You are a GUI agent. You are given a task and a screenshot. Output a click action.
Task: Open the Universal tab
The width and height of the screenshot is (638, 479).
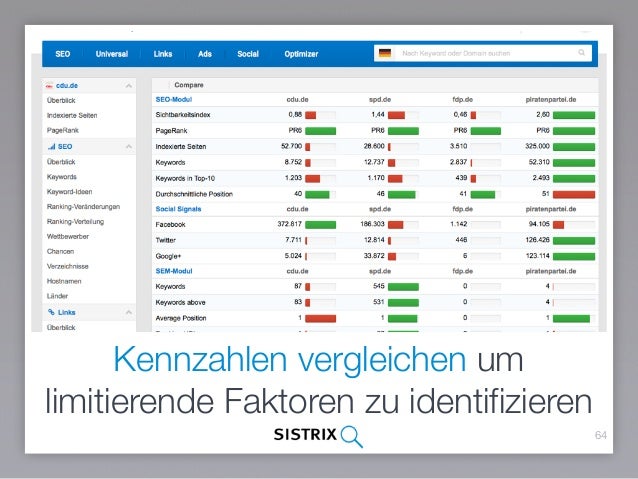pos(112,54)
